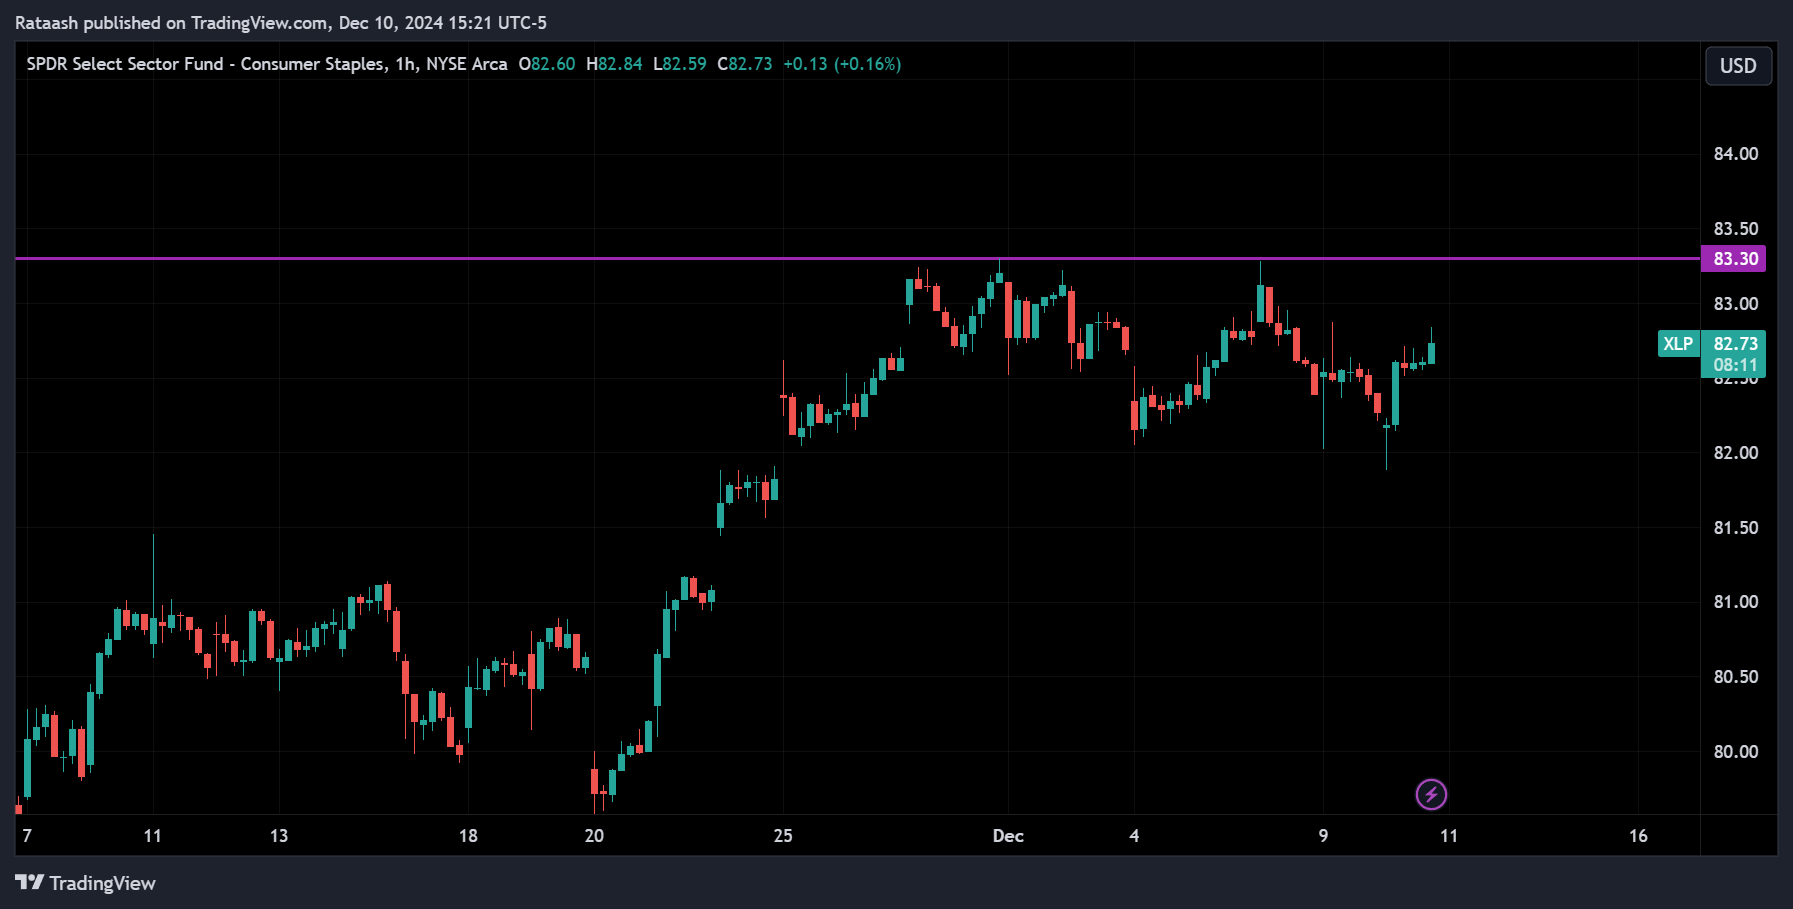Viewport: 1793px width, 909px height.
Task: Click the 80.00 price axis label
Action: [1735, 752]
